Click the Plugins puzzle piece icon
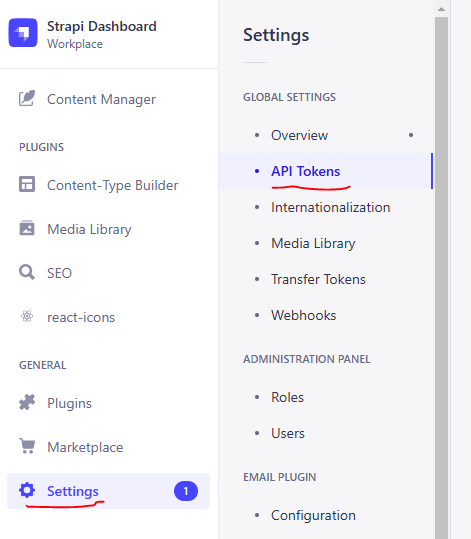This screenshot has height=539, width=471. pos(27,402)
